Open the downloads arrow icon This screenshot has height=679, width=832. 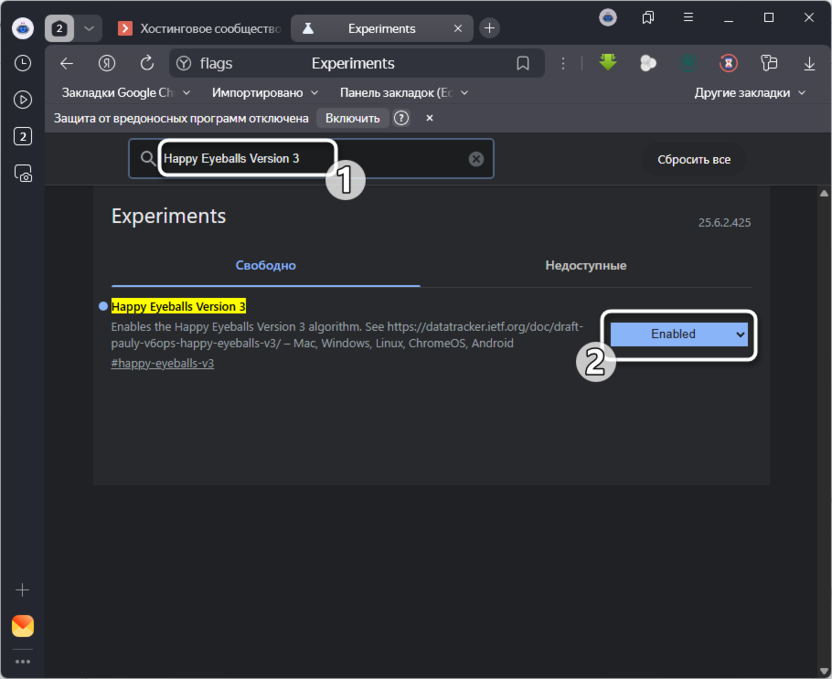(809, 64)
